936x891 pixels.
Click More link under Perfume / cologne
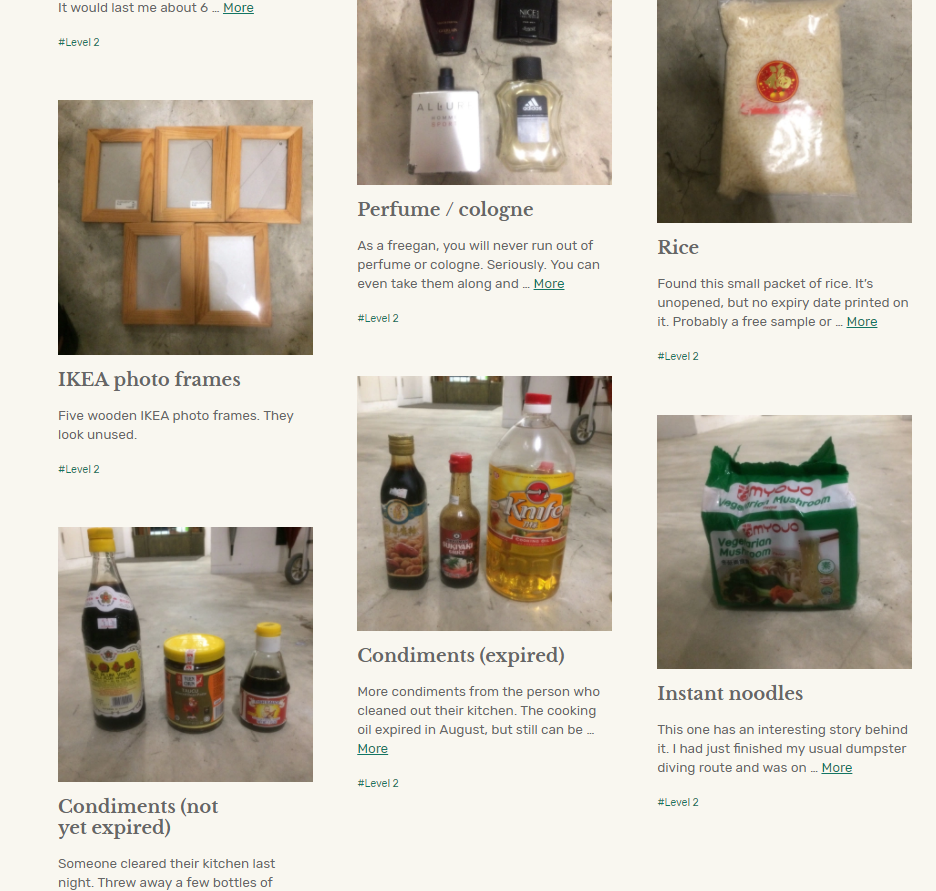549,283
